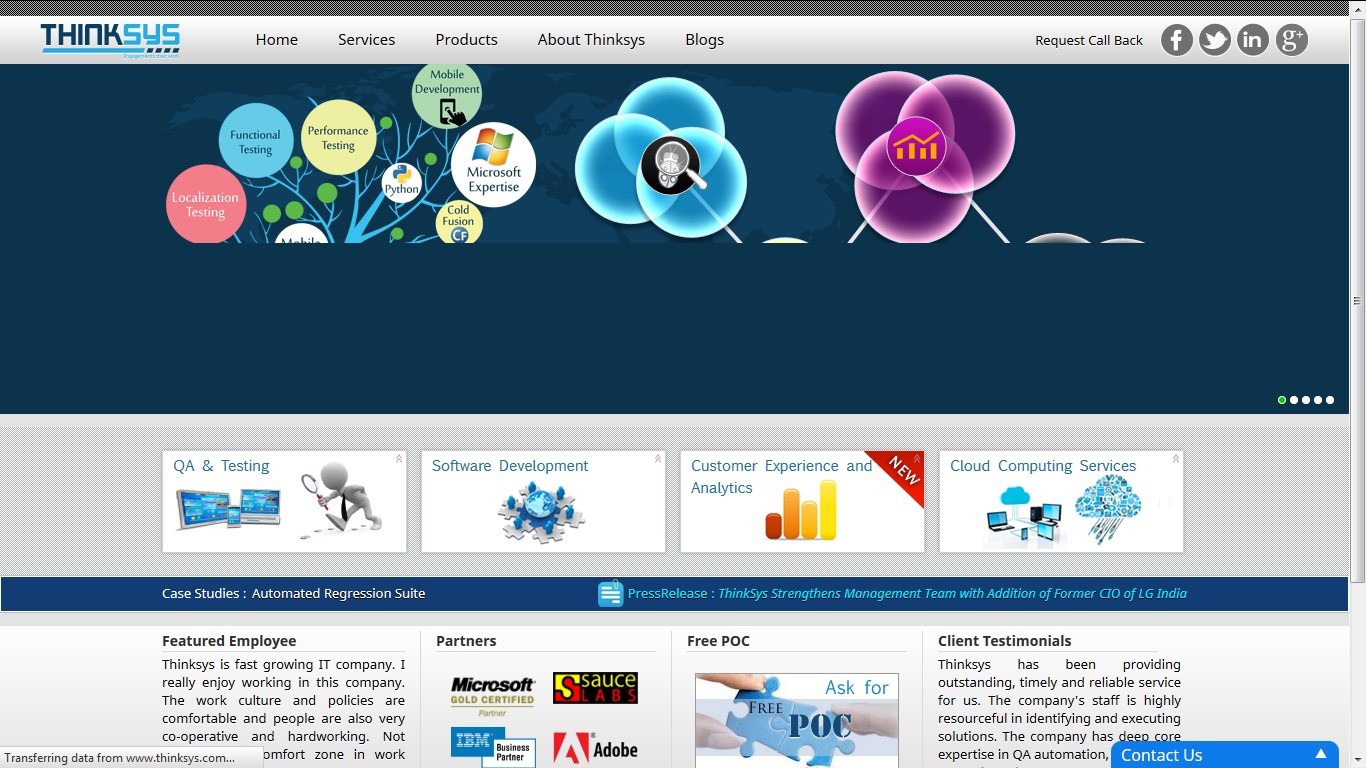The width and height of the screenshot is (1366, 768).
Task: Open the Thinksys Facebook page icon
Action: tap(1177, 40)
